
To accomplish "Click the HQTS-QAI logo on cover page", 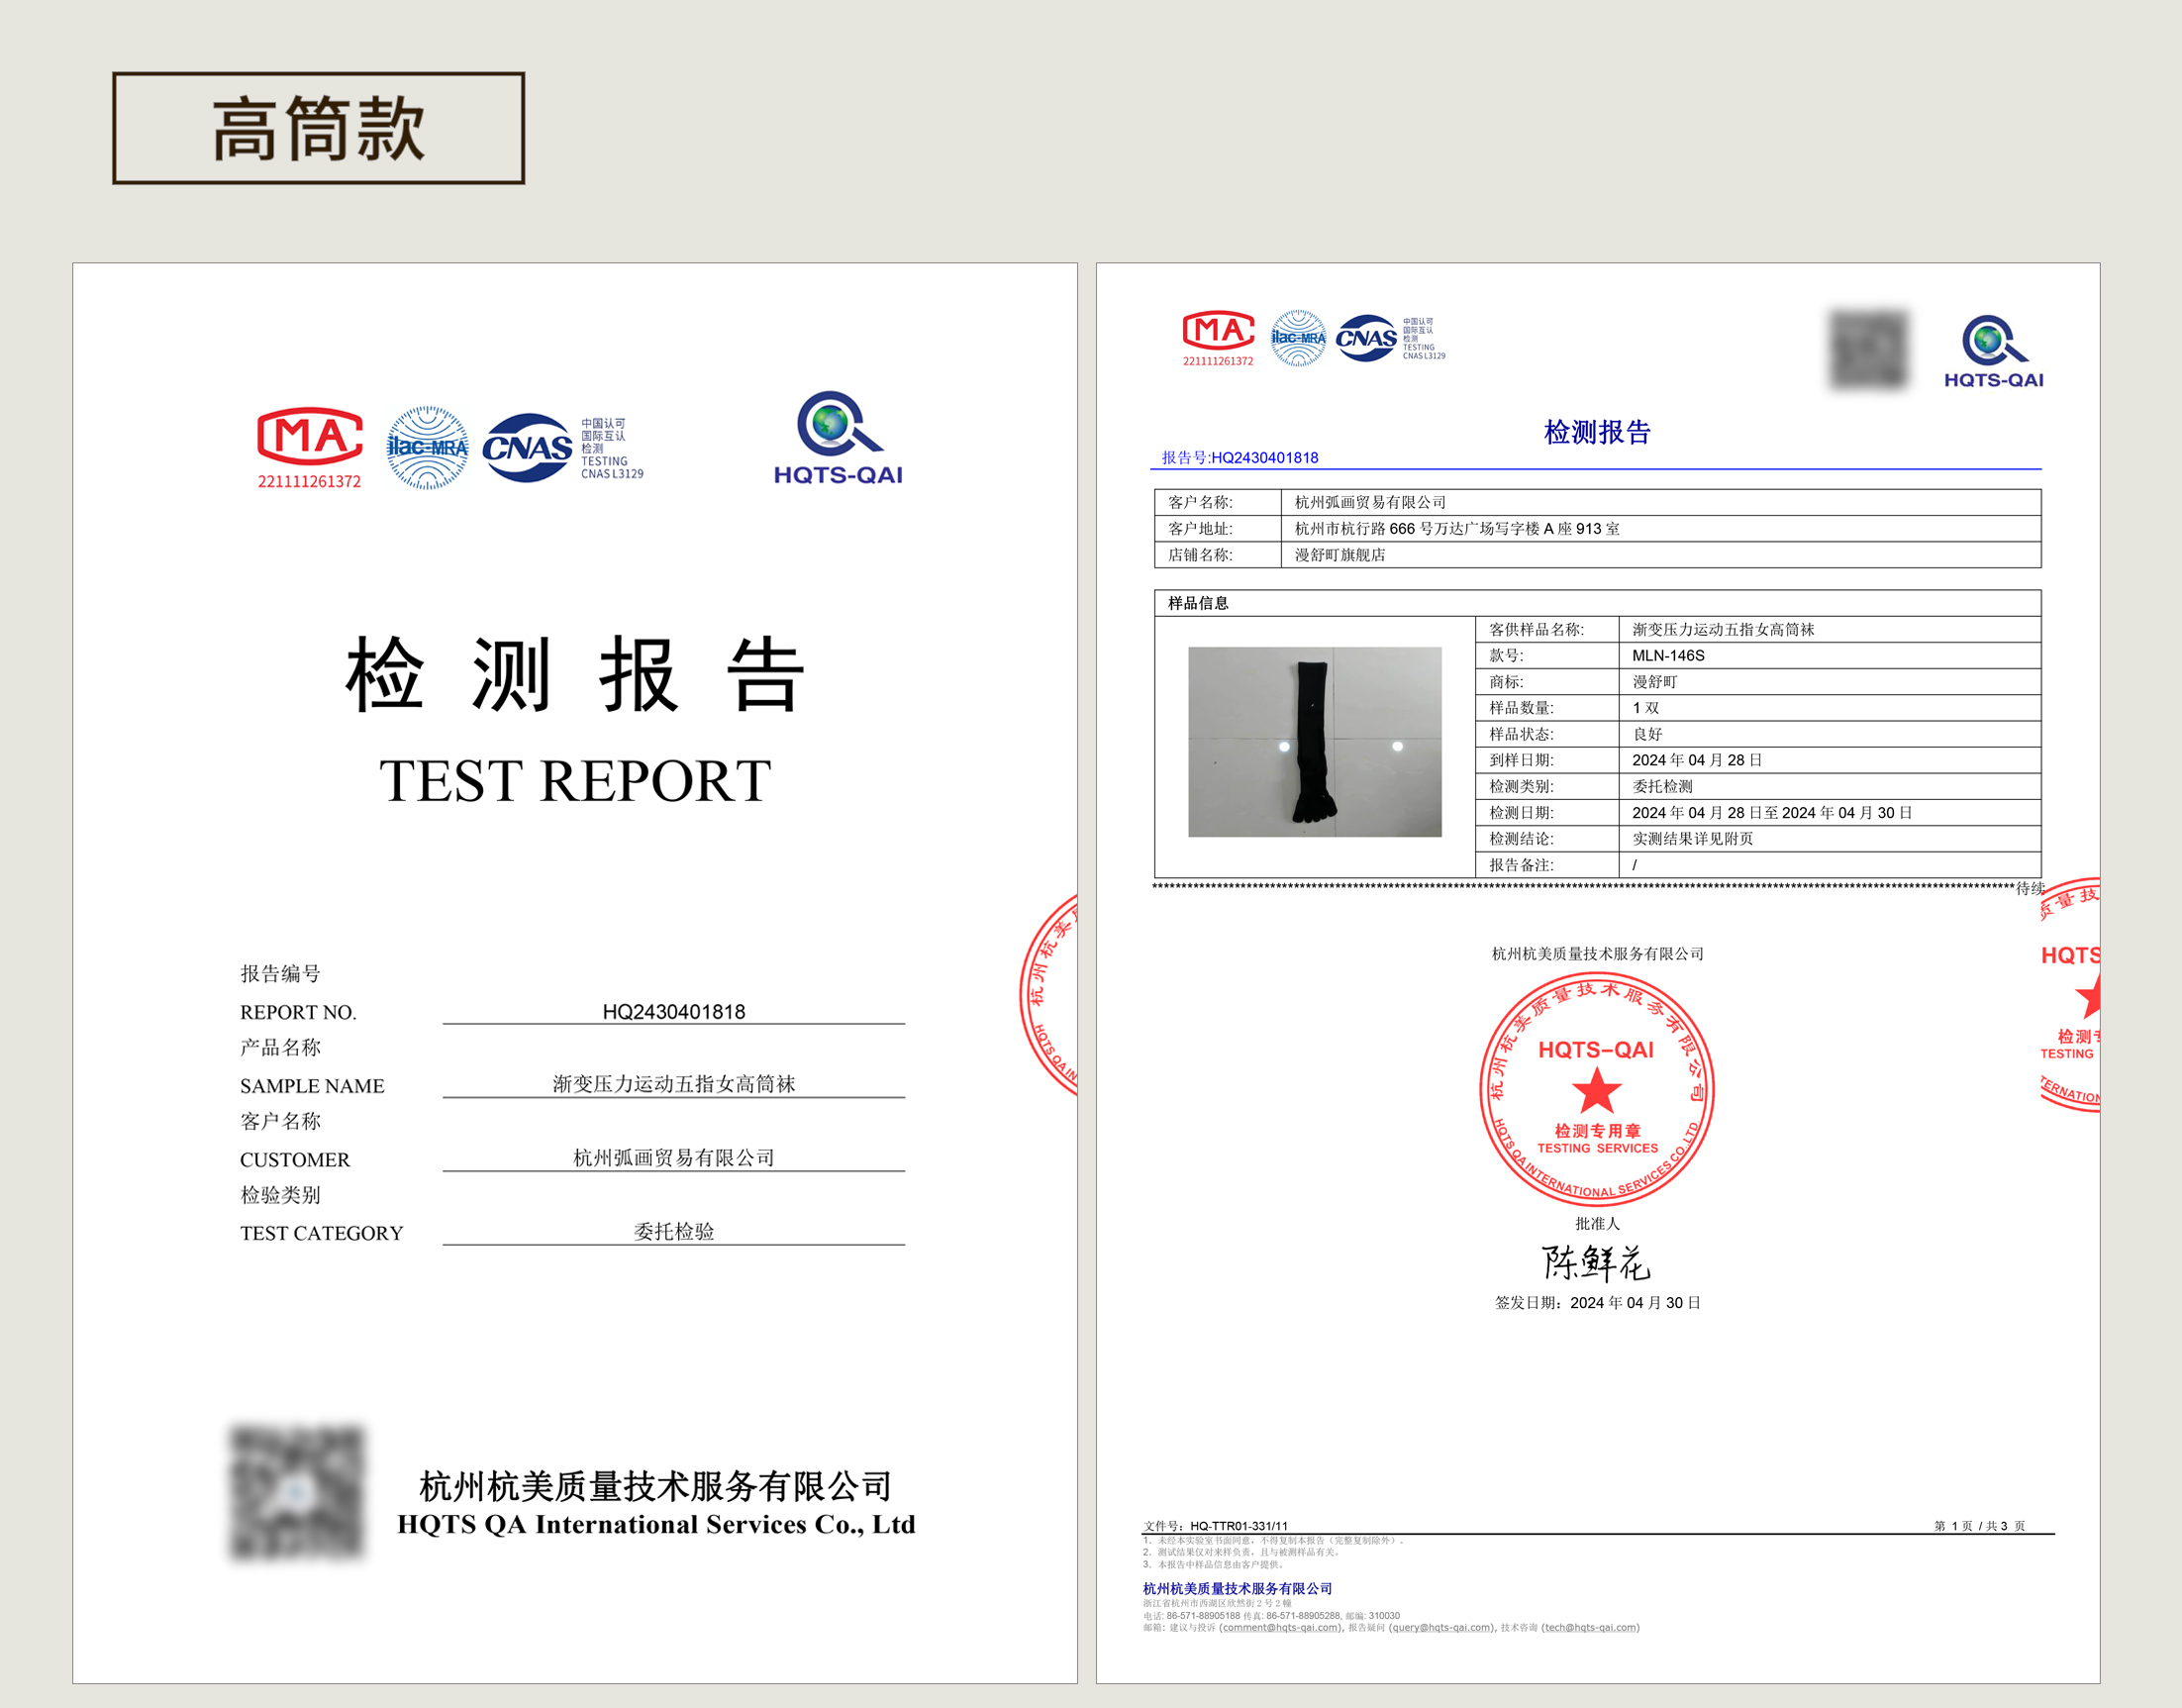I will 838,437.
